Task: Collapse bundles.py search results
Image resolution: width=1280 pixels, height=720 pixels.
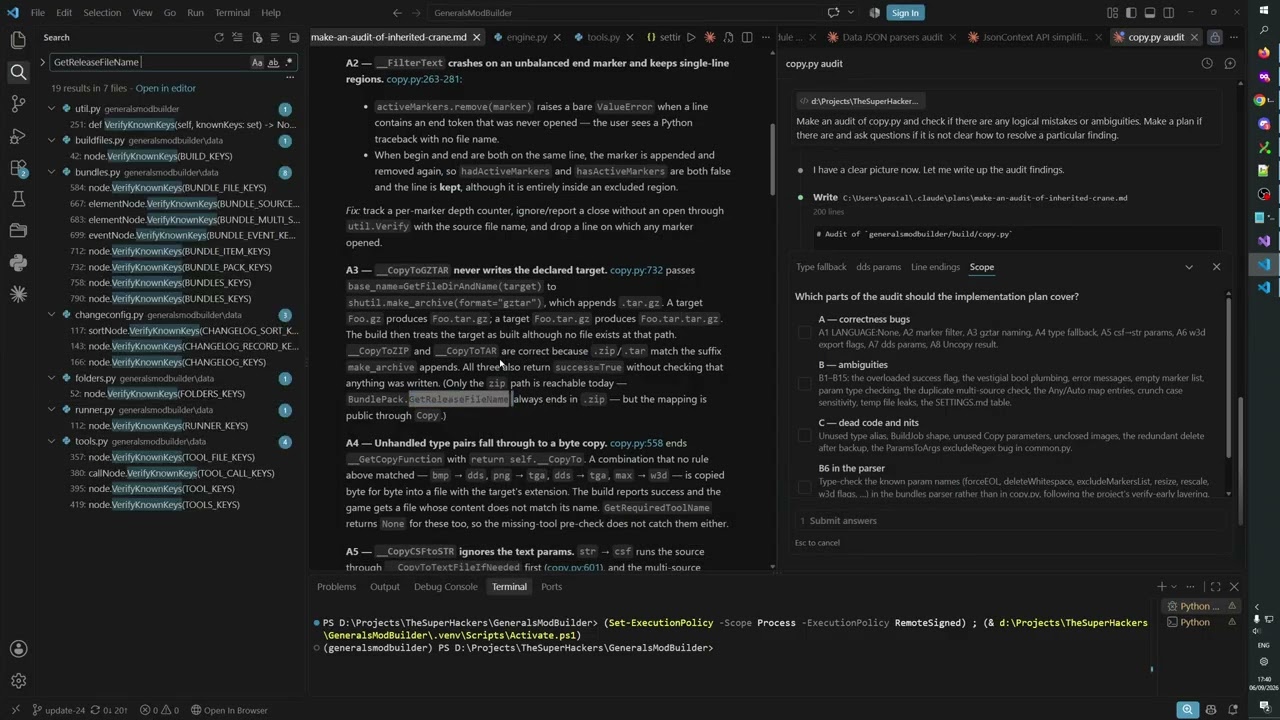Action: click(x=52, y=172)
